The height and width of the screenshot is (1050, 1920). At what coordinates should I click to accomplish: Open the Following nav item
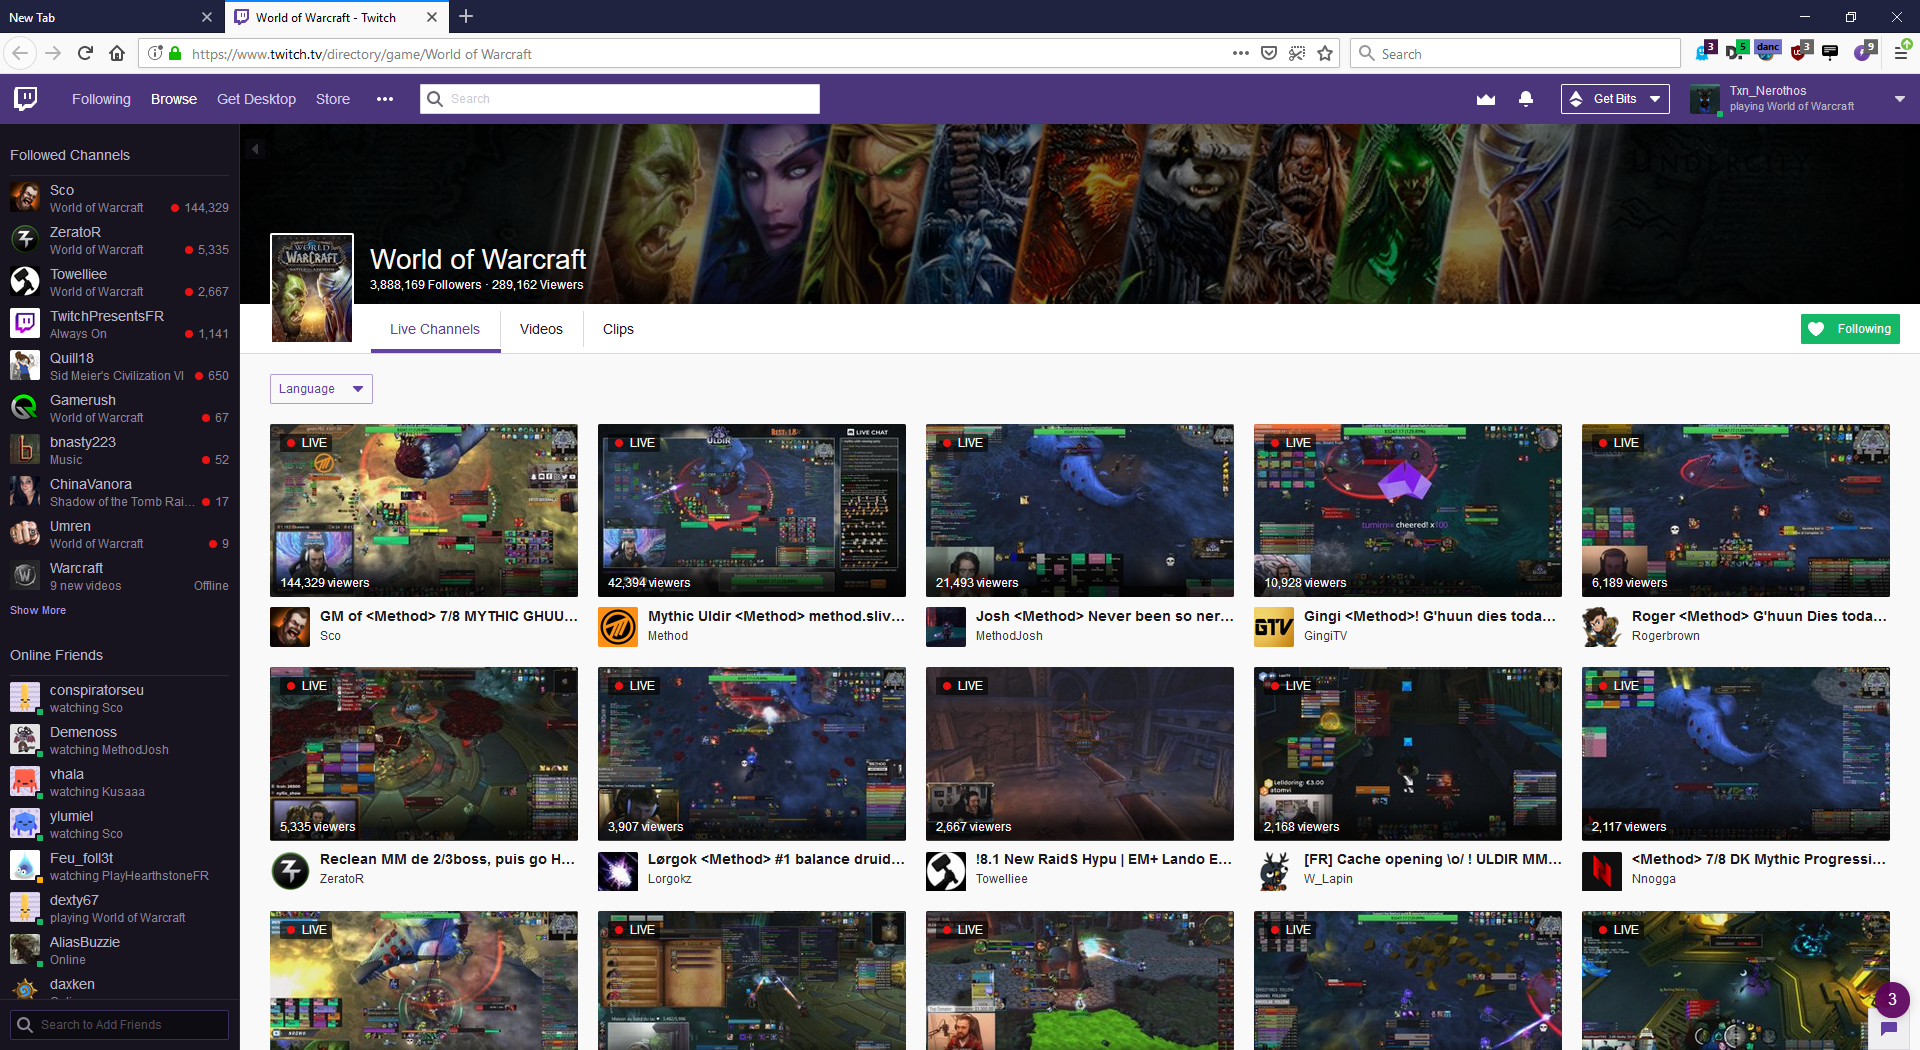101,99
